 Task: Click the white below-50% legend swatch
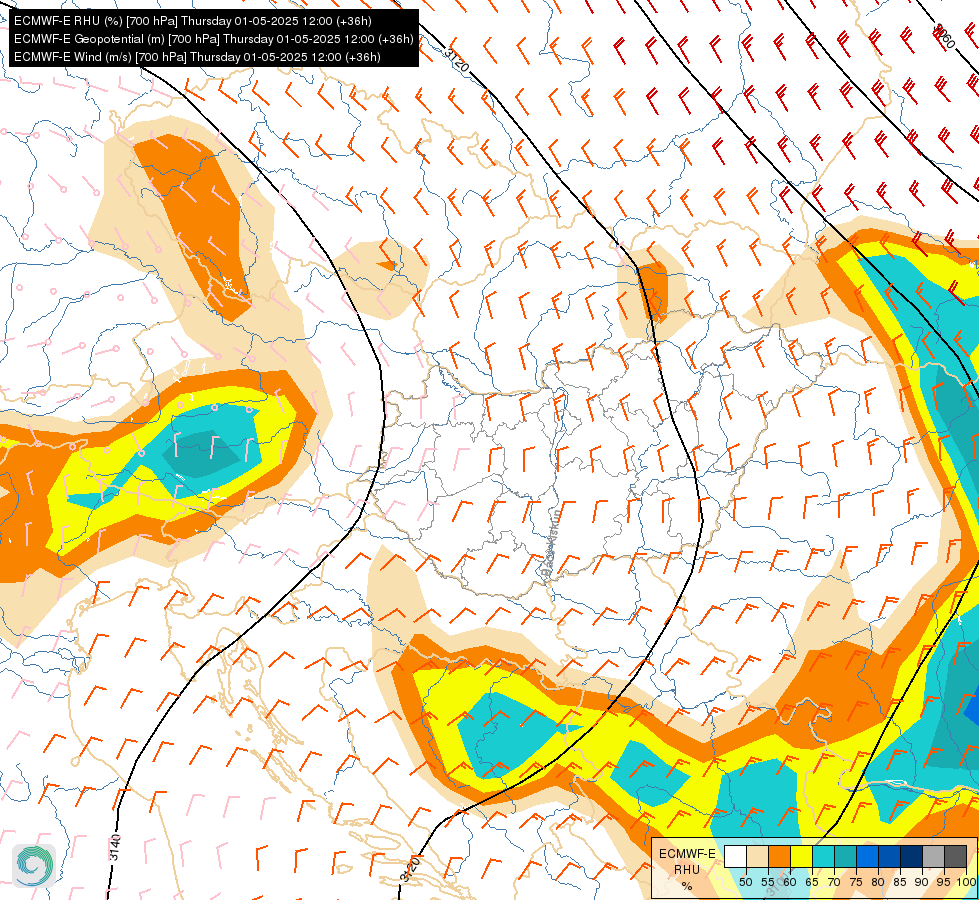click(735, 856)
